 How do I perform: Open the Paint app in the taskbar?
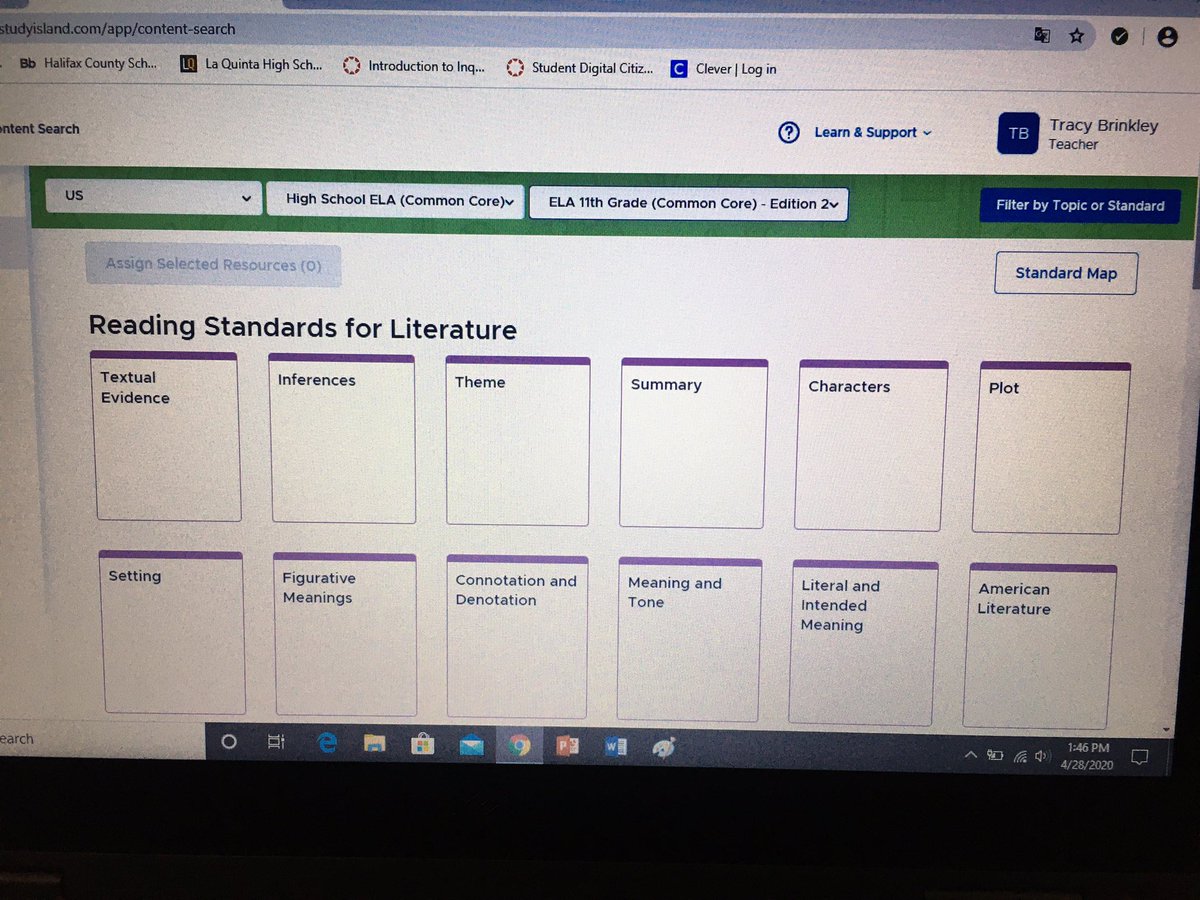(x=664, y=748)
